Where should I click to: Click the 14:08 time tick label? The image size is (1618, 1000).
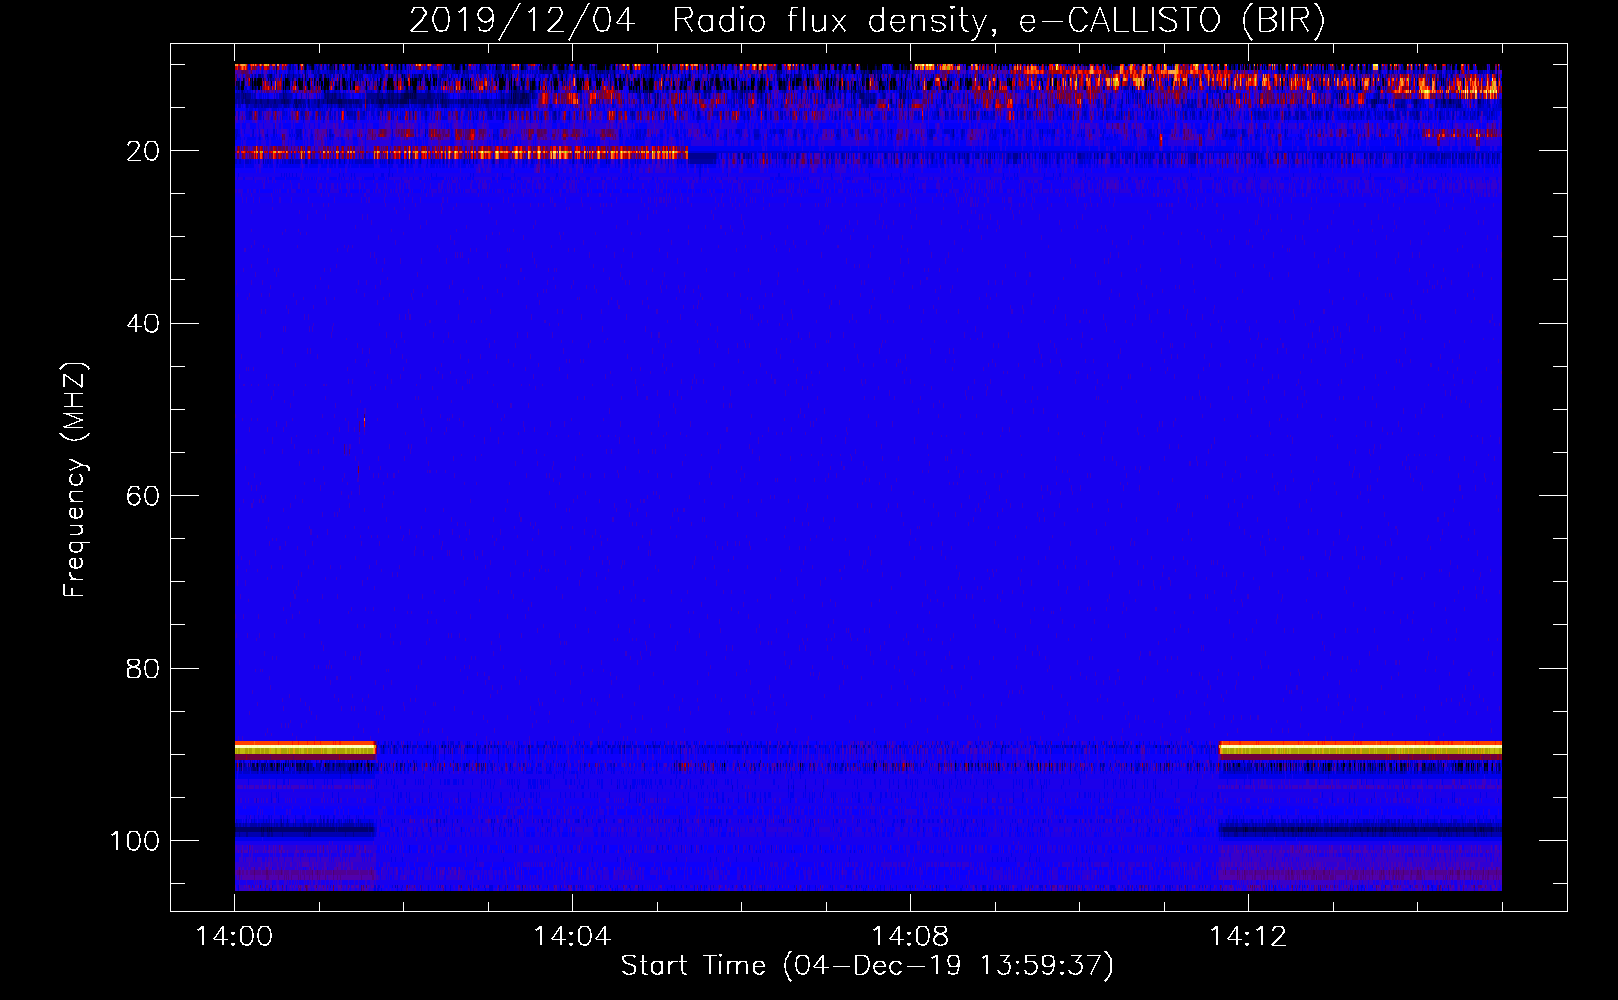pyautogui.click(x=910, y=937)
